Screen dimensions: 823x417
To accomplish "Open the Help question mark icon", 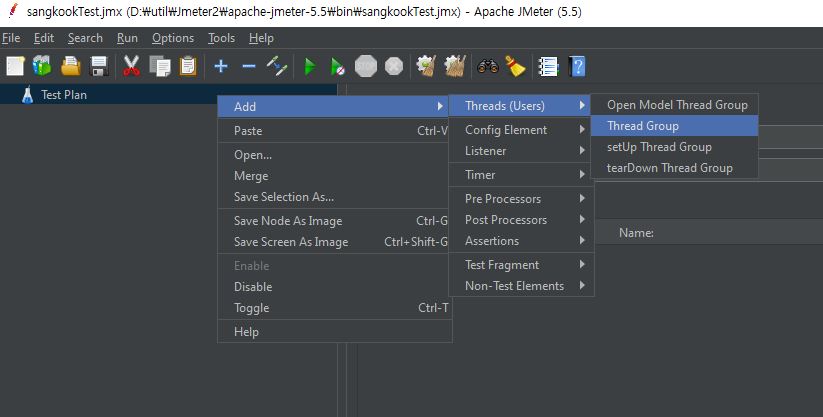I will click(x=577, y=66).
